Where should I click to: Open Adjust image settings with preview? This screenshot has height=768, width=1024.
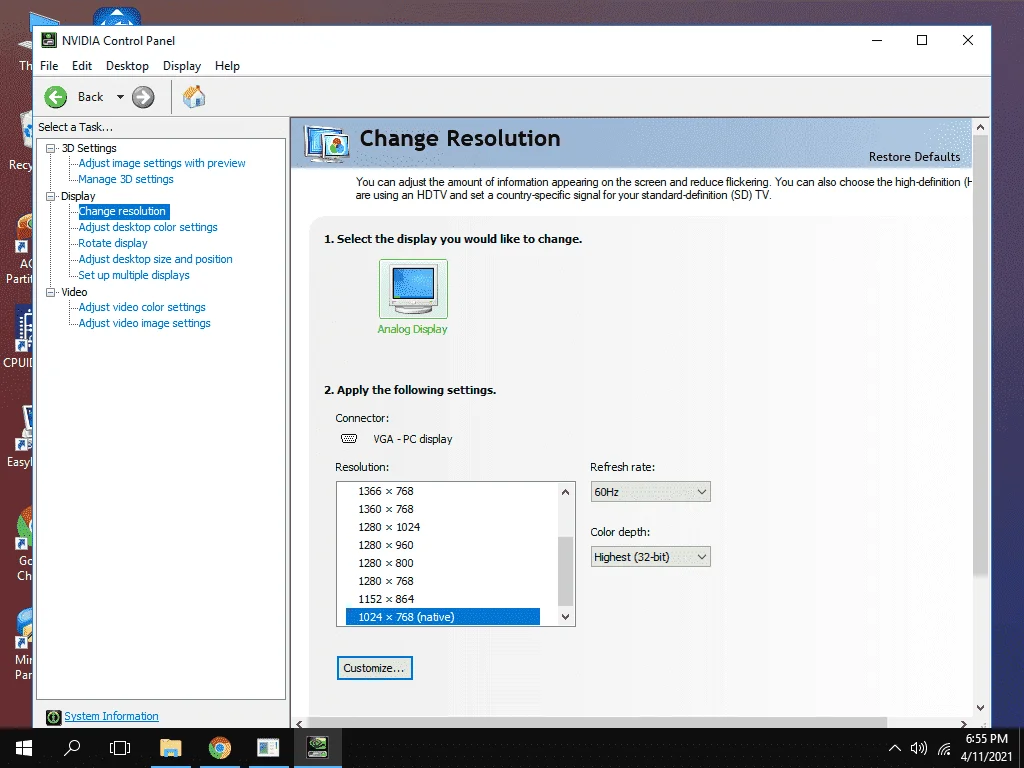162,163
